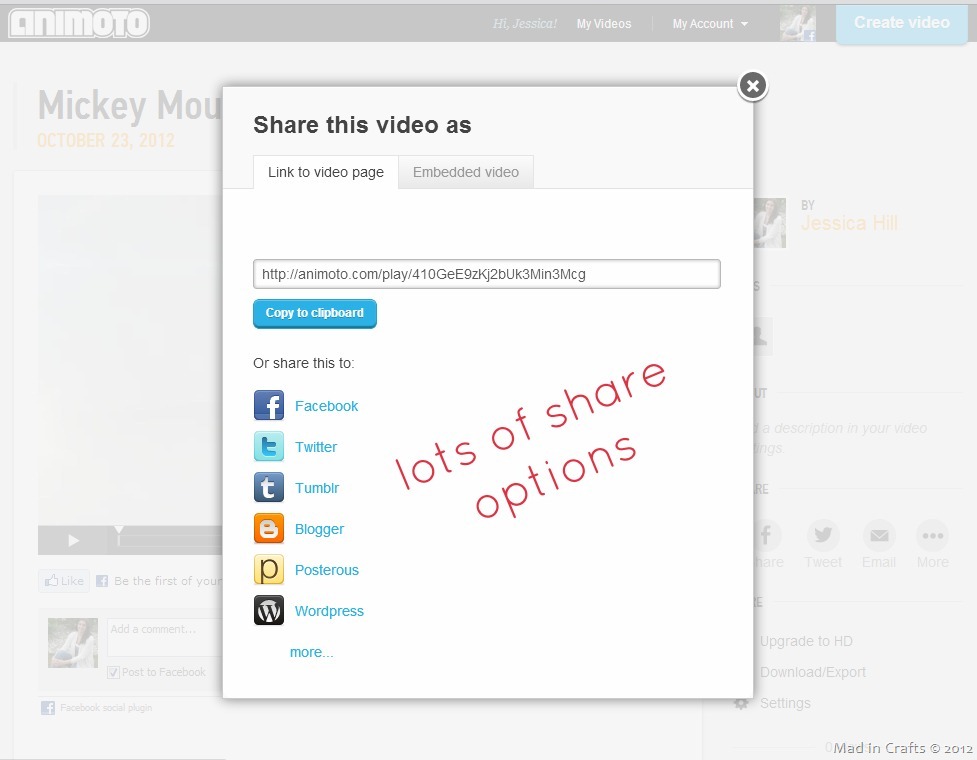Click the video progress bar marker
Viewport: 977px width, 760px height.
[118, 531]
